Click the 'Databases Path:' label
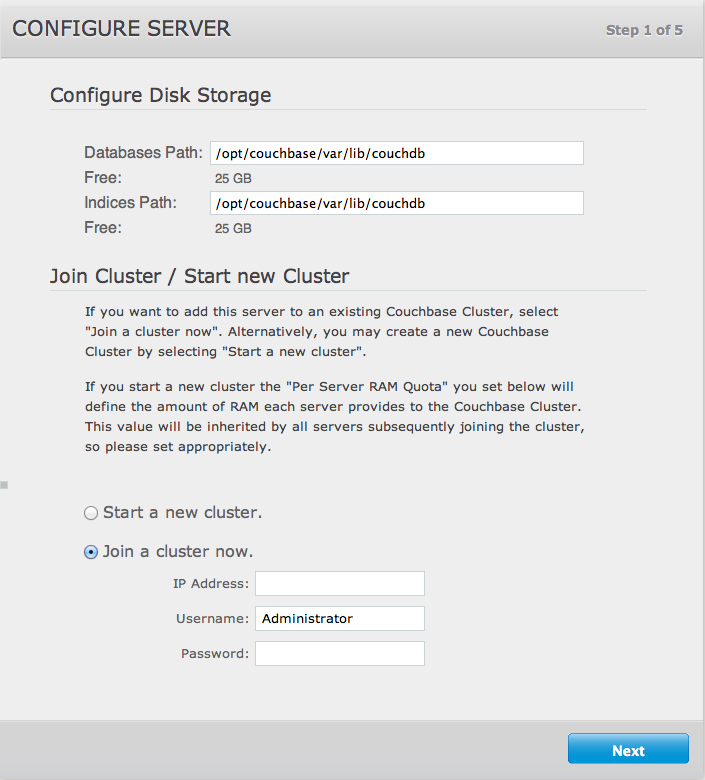The image size is (705, 780). (143, 152)
